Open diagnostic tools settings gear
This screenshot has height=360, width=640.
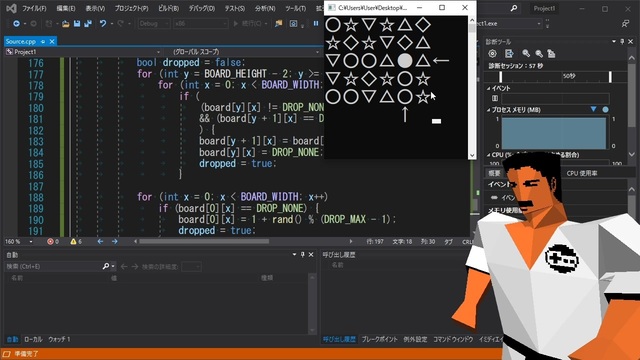click(x=493, y=53)
